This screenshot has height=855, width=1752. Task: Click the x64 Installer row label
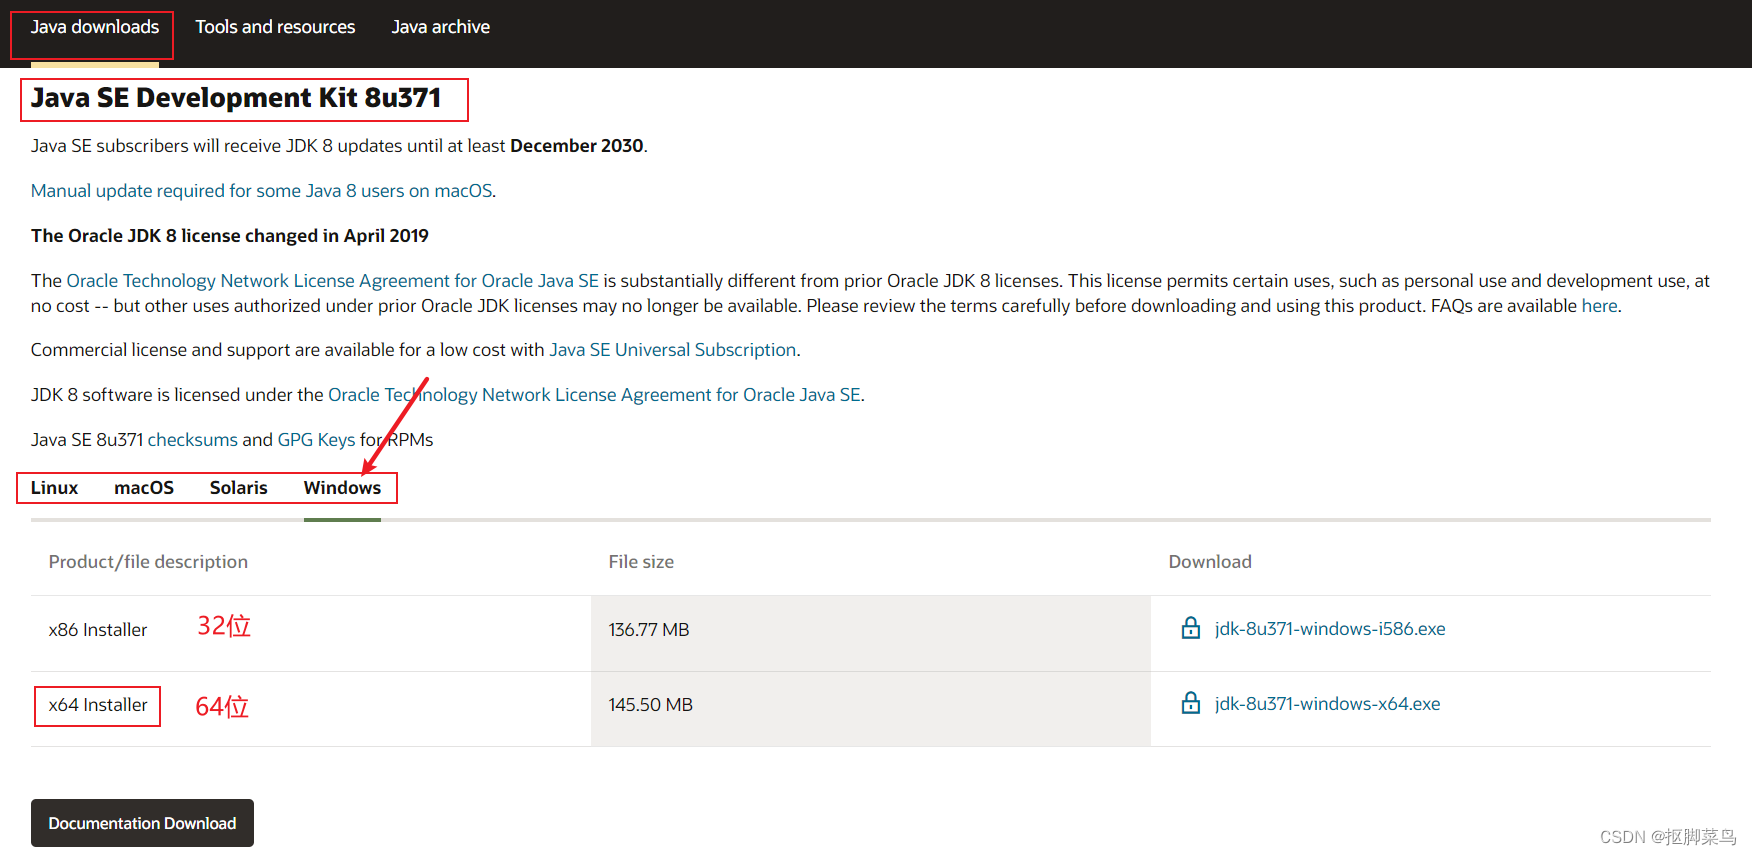click(x=98, y=705)
